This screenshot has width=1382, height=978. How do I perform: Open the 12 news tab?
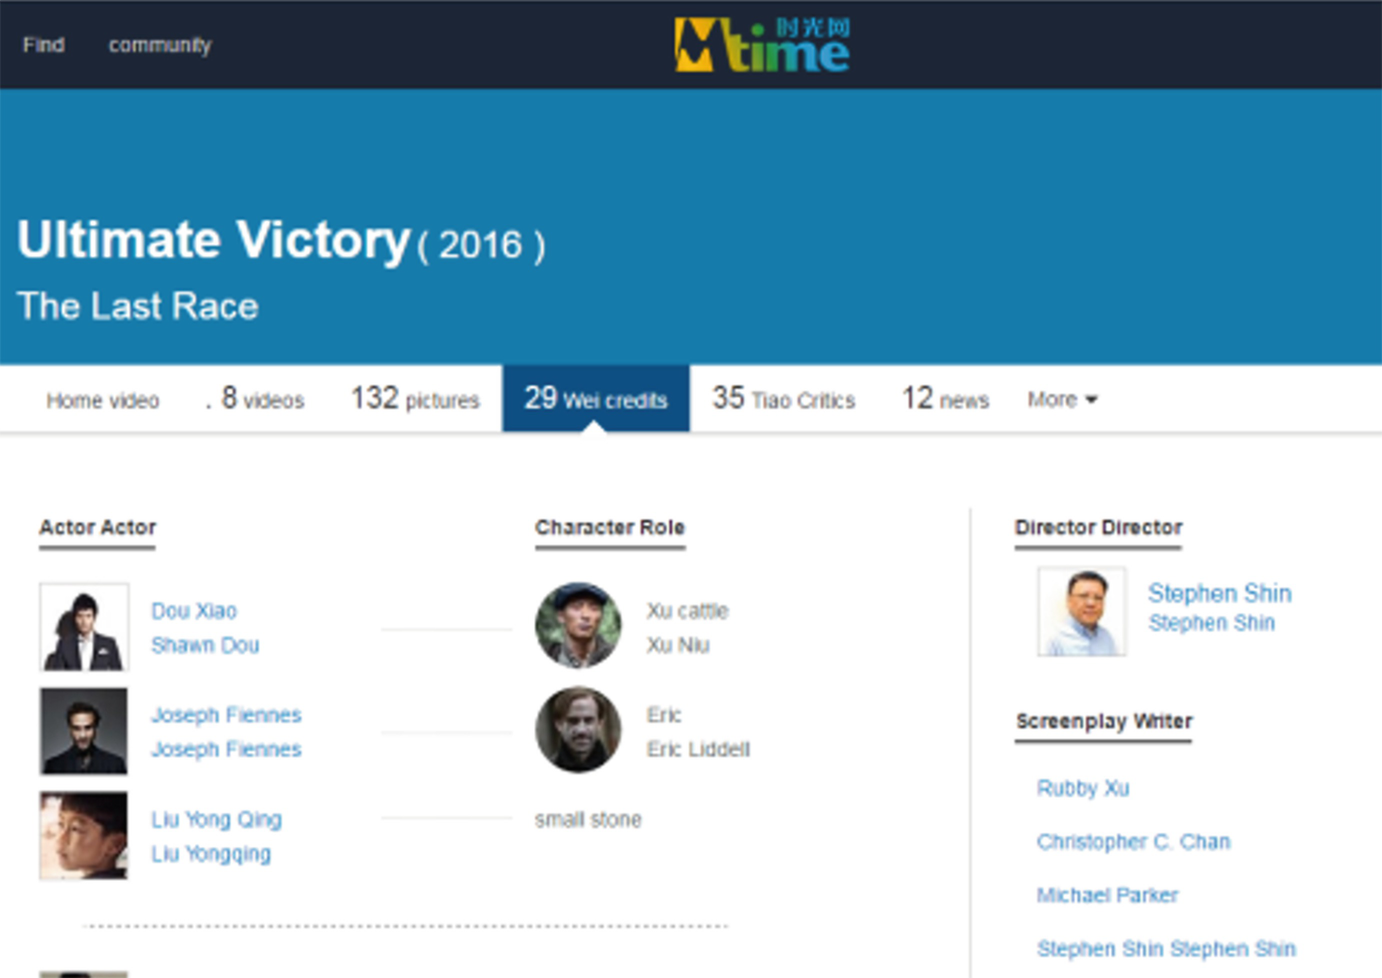(945, 399)
